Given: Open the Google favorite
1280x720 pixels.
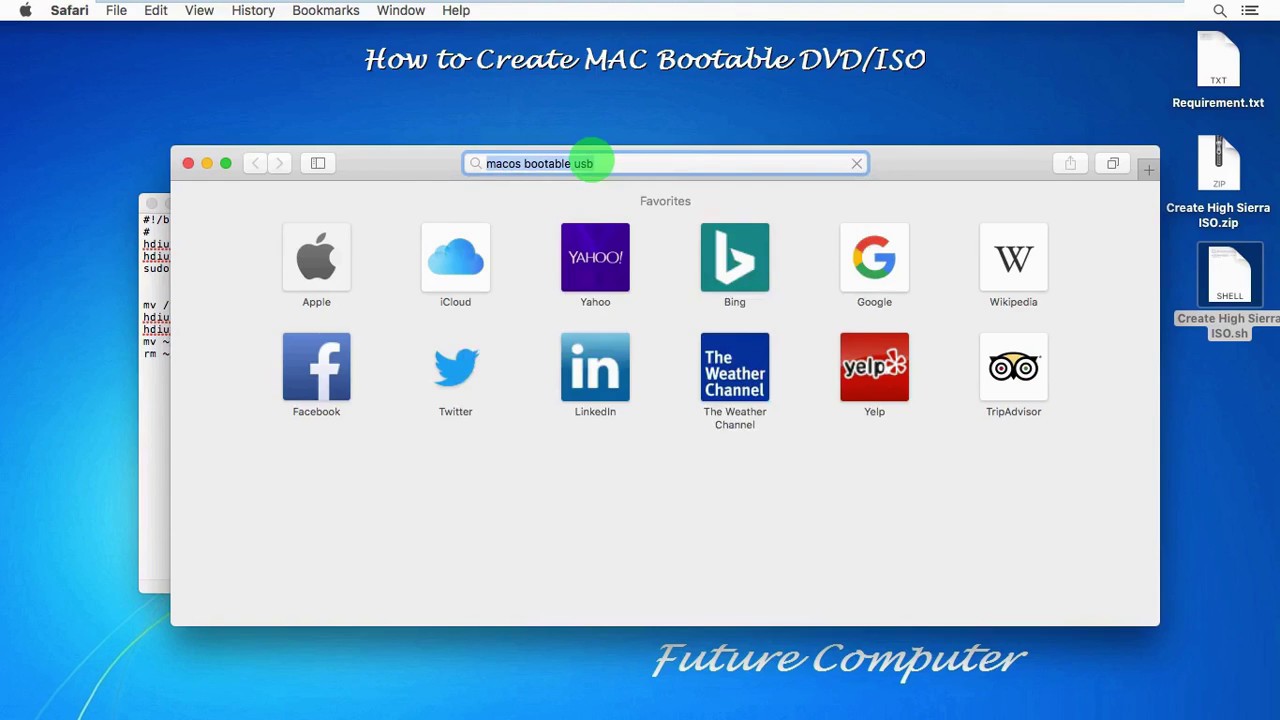Looking at the screenshot, I should pos(874,258).
